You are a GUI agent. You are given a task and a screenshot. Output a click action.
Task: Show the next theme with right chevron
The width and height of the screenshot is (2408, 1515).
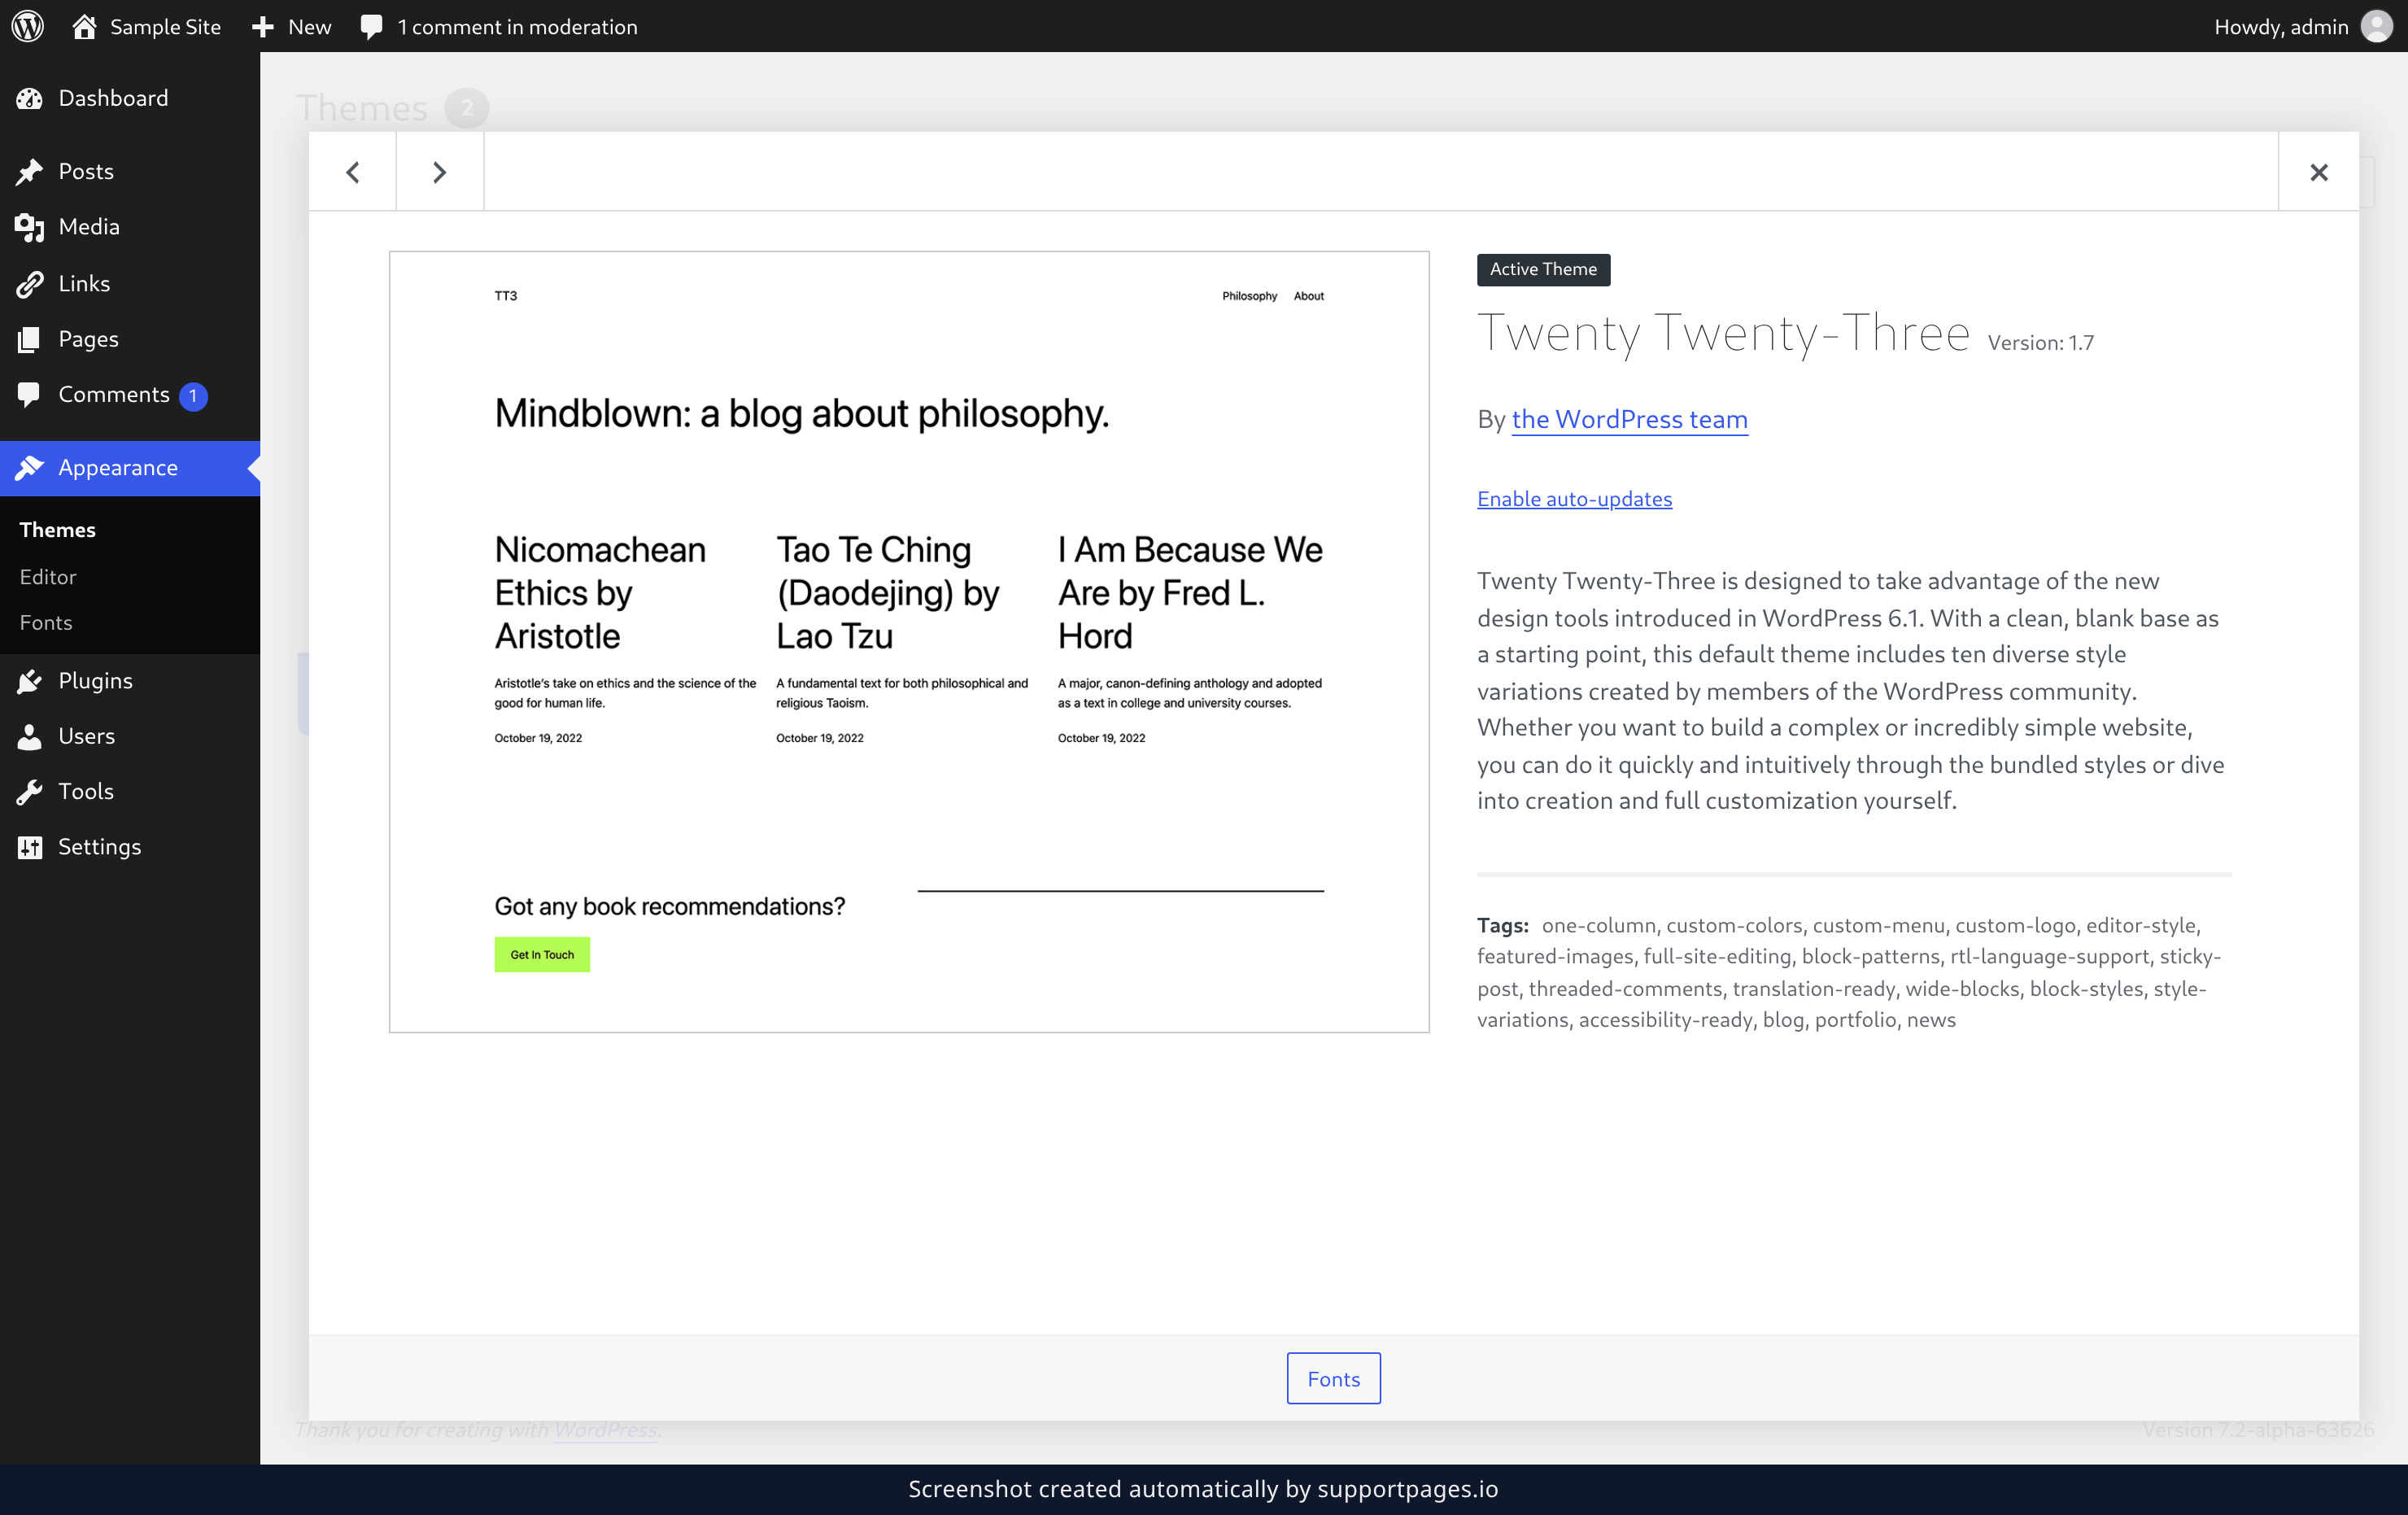440,172
